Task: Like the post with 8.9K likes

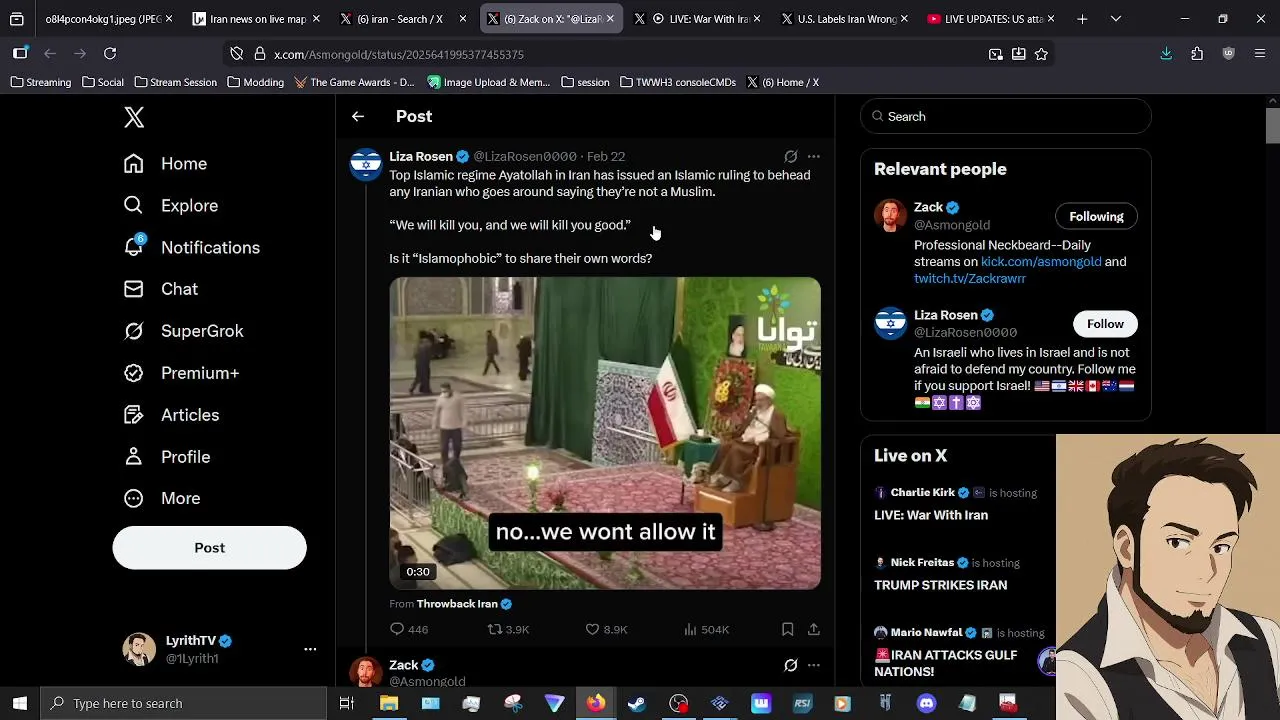Action: coord(606,629)
